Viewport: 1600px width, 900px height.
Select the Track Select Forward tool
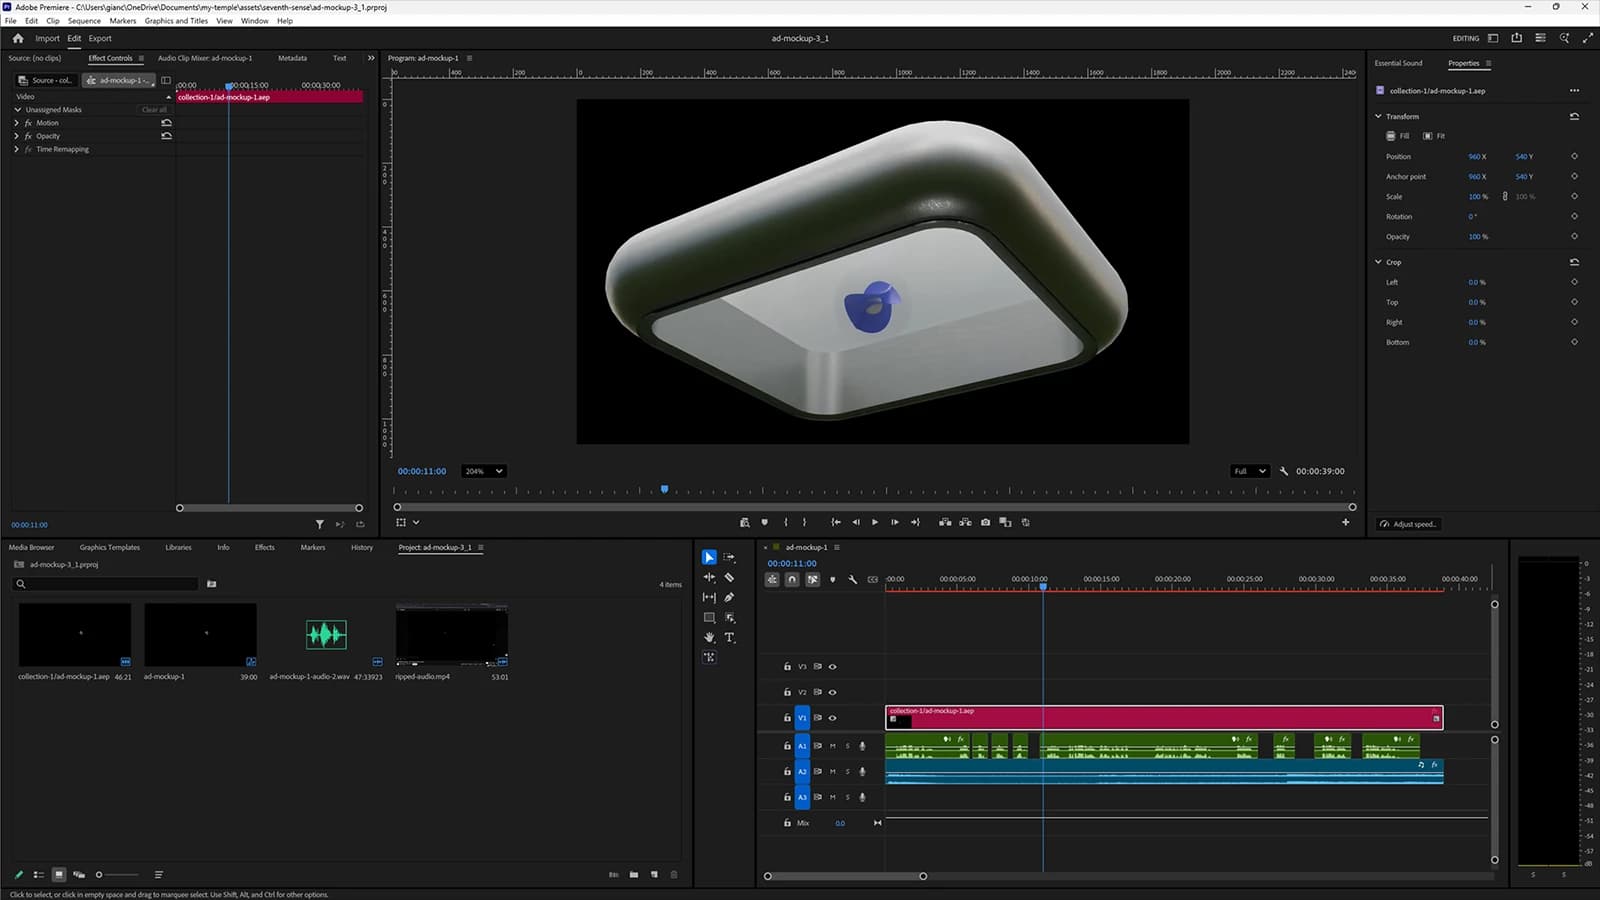click(729, 557)
